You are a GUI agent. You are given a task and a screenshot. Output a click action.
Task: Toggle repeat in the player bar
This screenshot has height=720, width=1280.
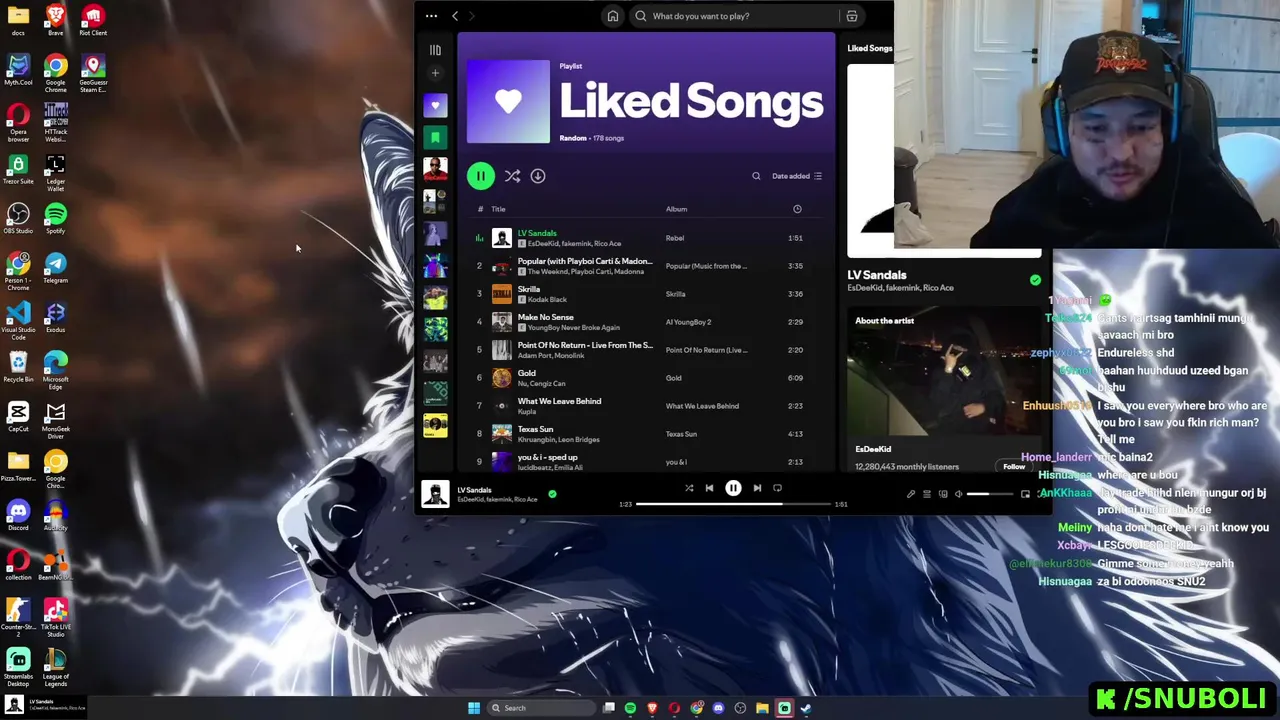[x=778, y=488]
